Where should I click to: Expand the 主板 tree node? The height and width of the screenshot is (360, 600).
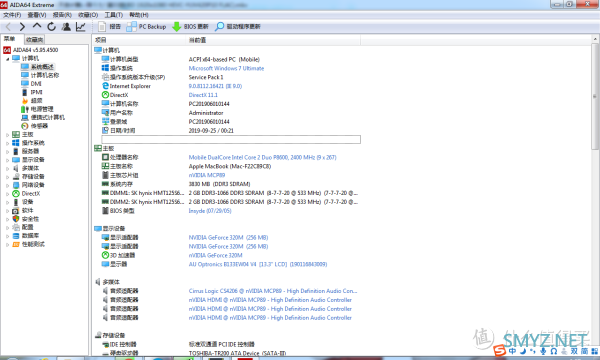7,135
